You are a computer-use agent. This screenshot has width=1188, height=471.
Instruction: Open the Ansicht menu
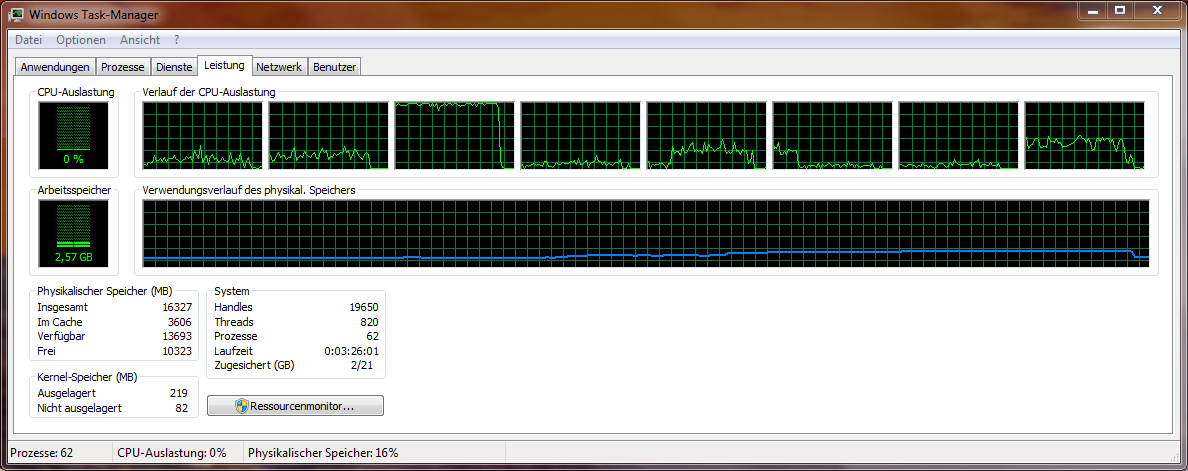click(140, 40)
